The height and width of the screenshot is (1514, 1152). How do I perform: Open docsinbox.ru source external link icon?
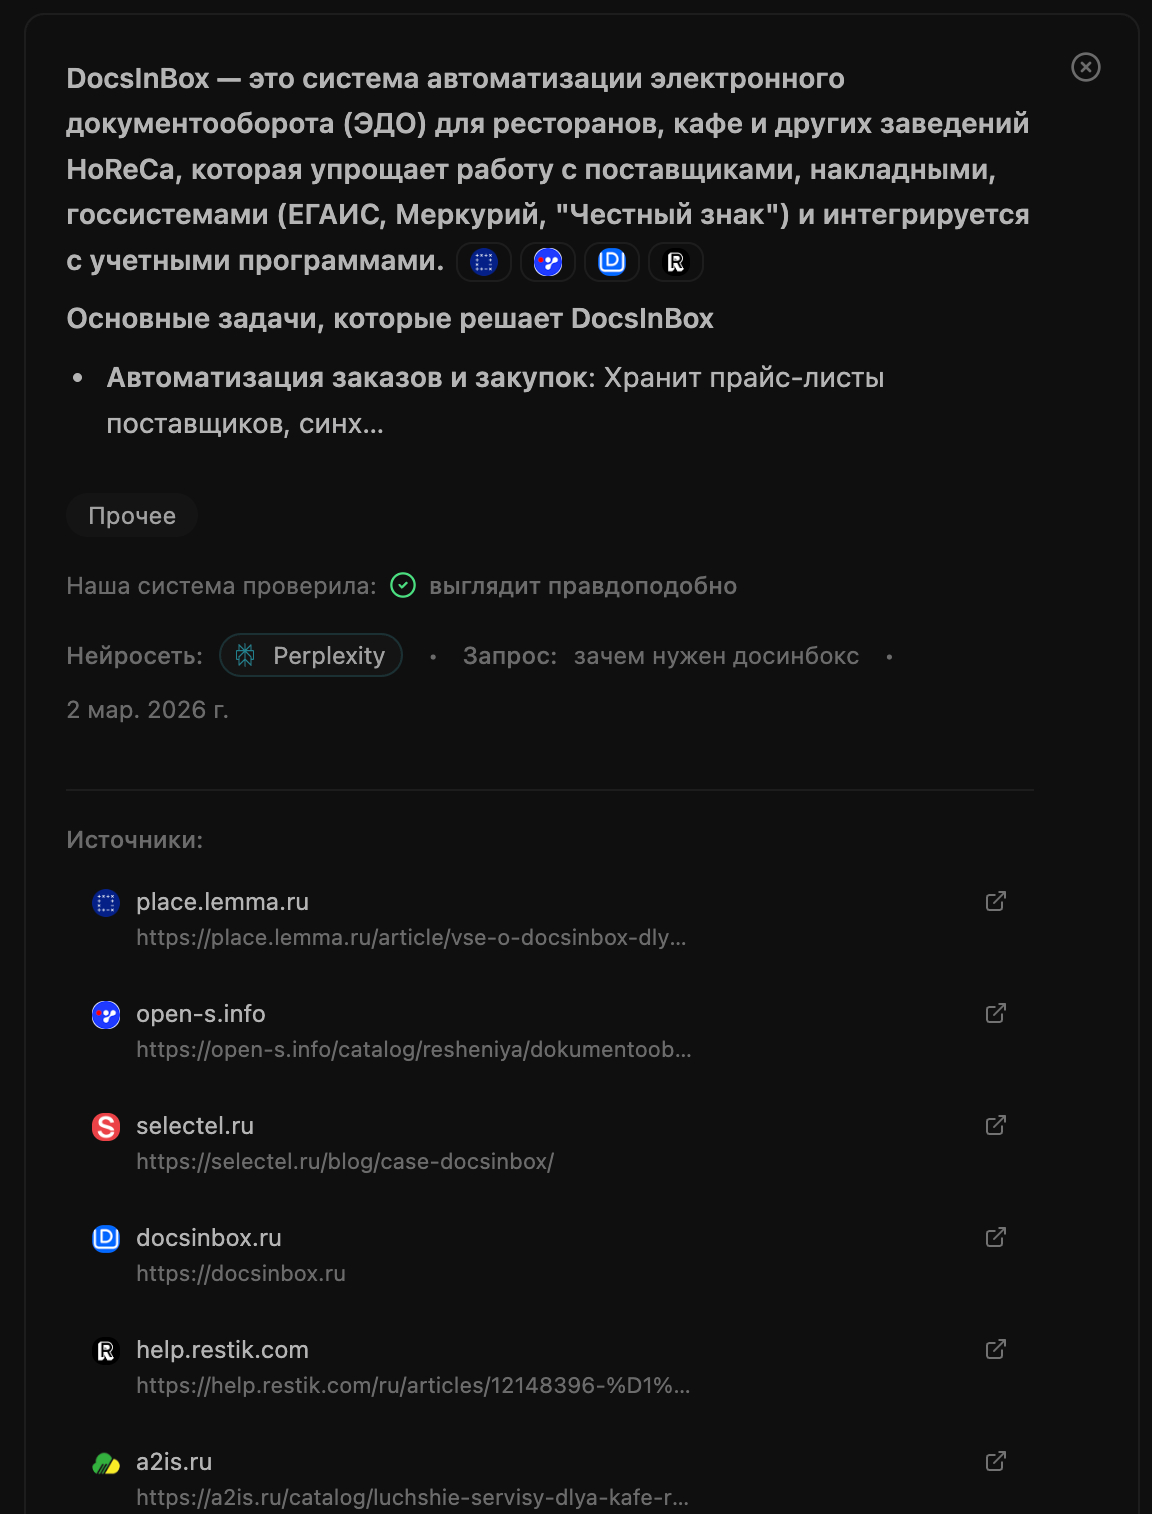point(995,1237)
